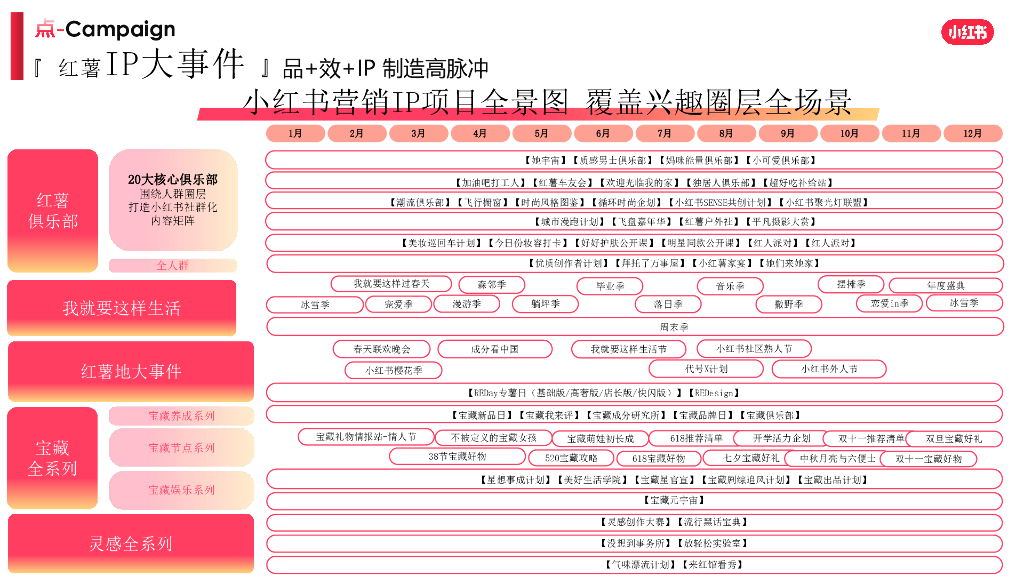Select the 9月 month pill
The image size is (1024, 576).
(x=788, y=133)
